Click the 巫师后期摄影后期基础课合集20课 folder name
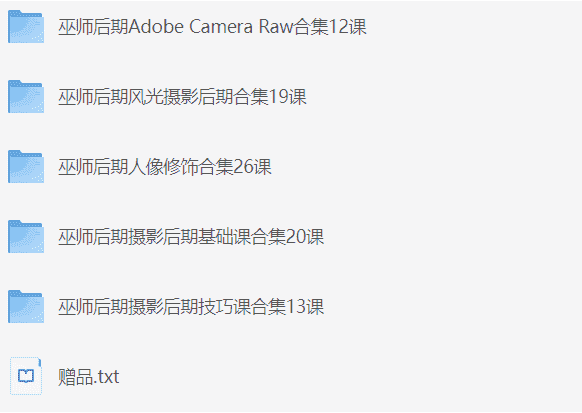Screen dimensions: 582x413 (191, 237)
